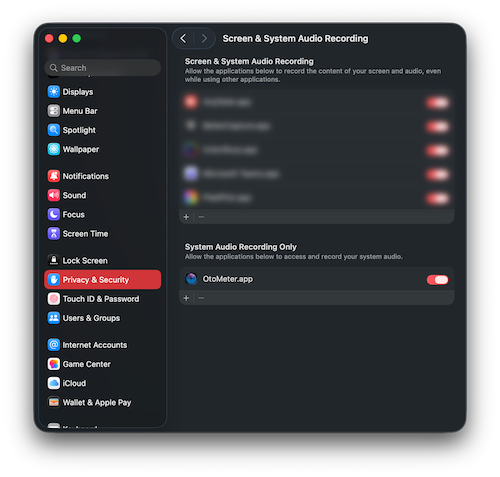Remove app from System Audio Recording Only list

point(201,298)
